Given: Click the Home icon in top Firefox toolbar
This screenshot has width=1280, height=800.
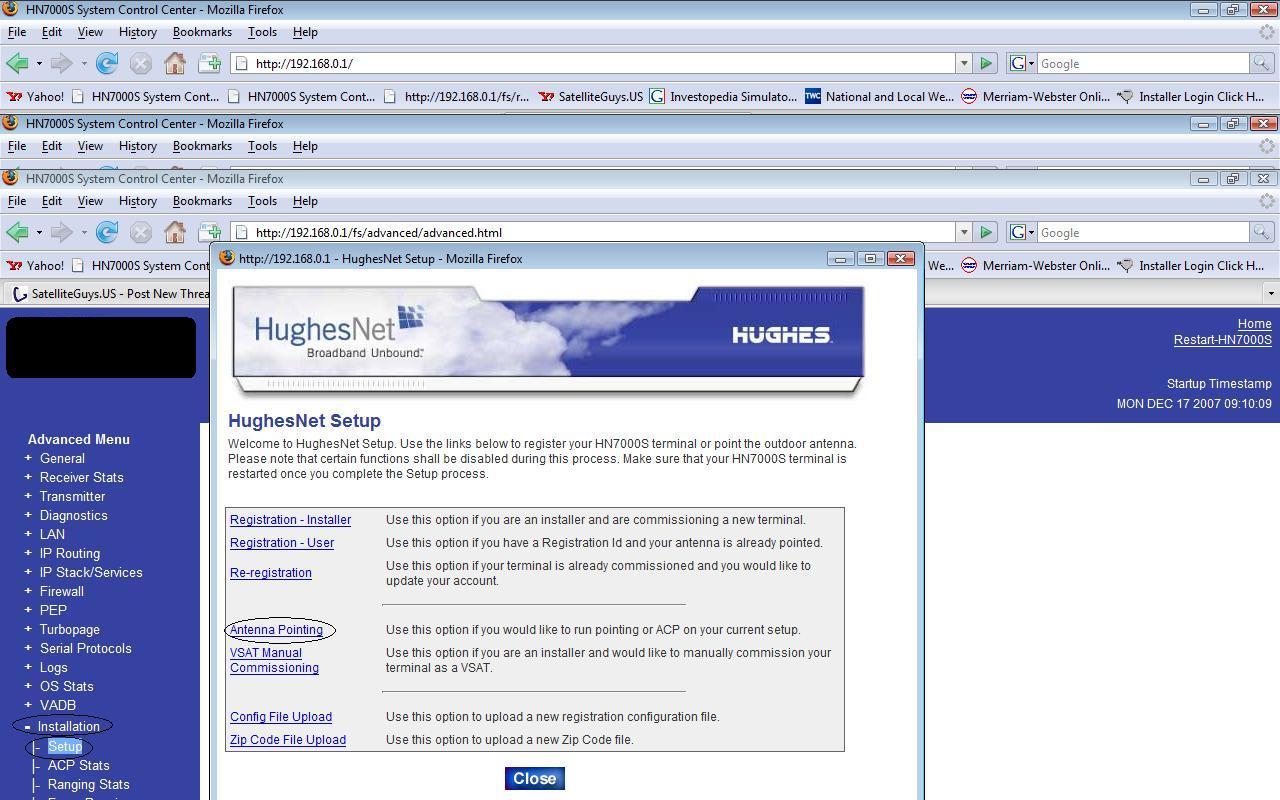Looking at the screenshot, I should (x=175, y=64).
